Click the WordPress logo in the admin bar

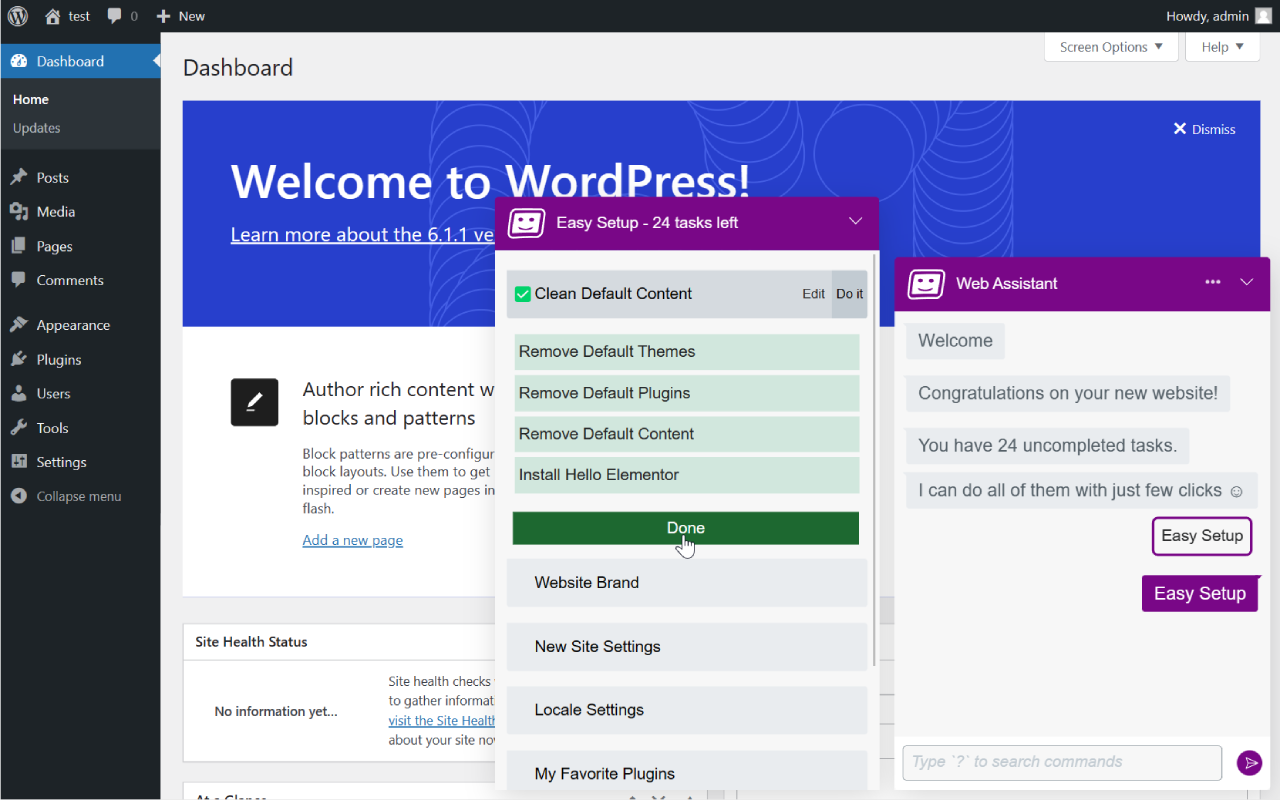[x=18, y=16]
